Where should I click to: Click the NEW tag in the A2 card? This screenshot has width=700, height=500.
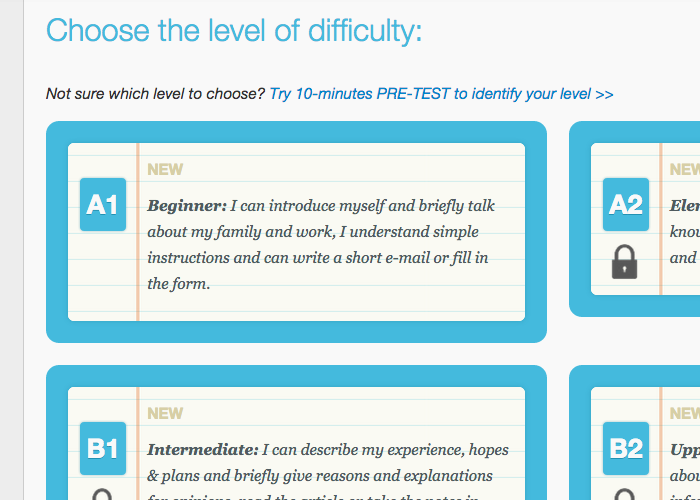click(x=685, y=169)
